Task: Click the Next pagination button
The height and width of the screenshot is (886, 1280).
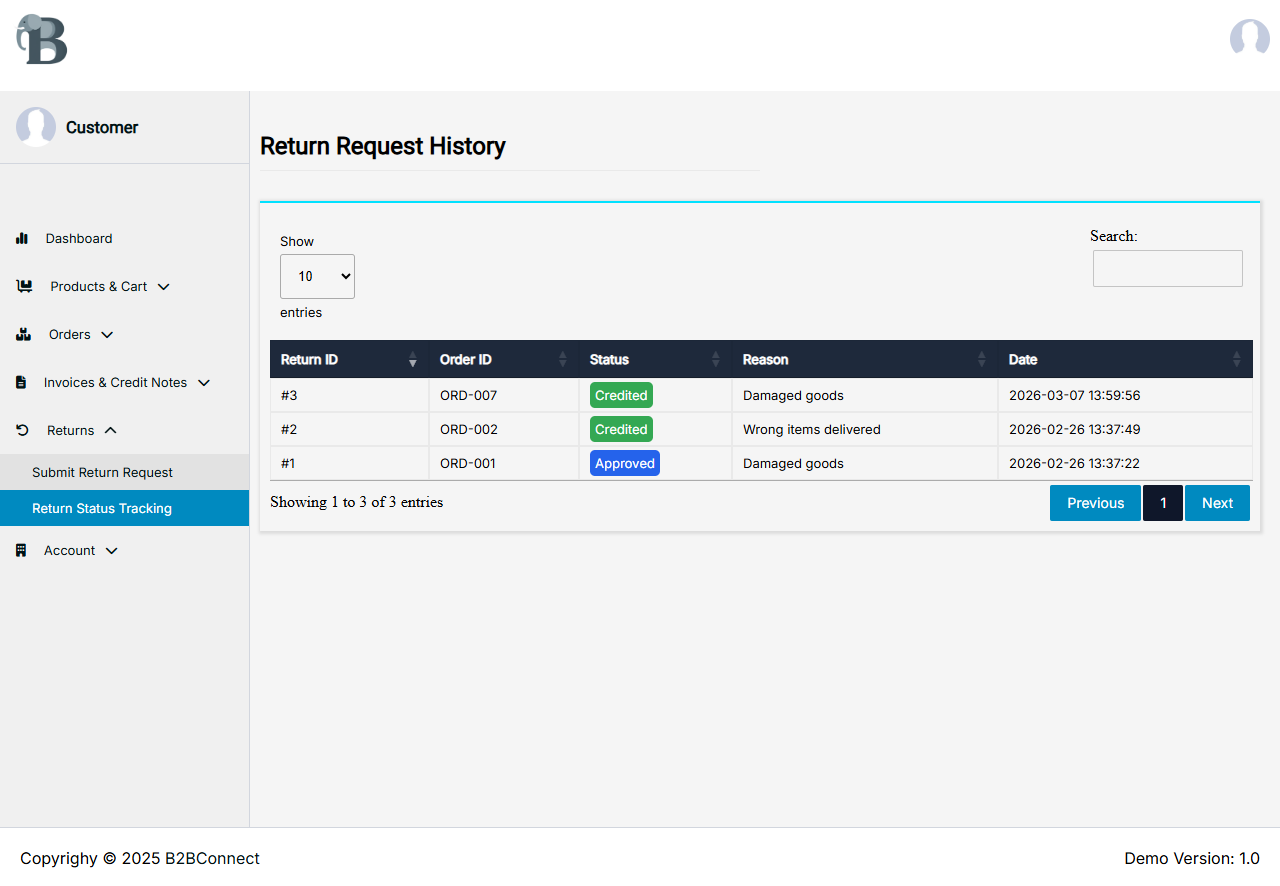Action: [1217, 503]
